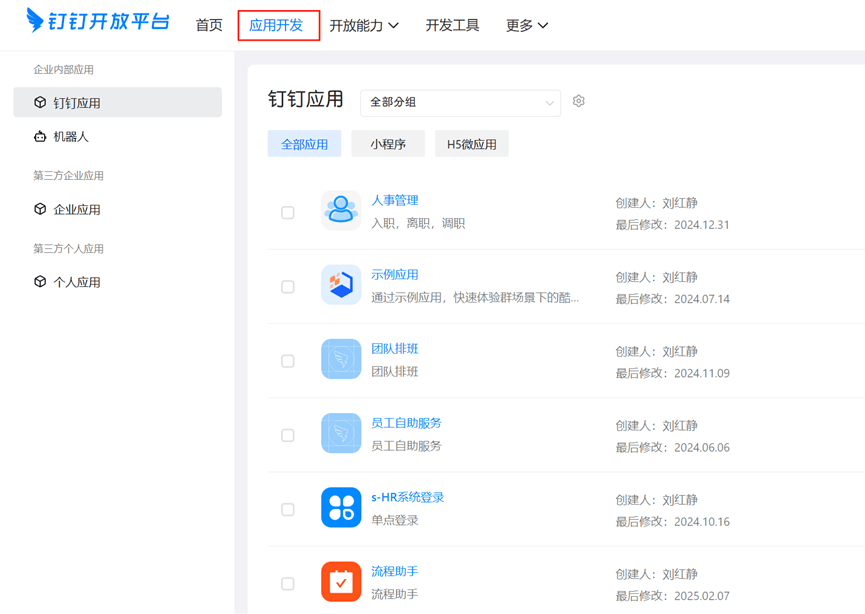Open the 流程助手 app link
The height and width of the screenshot is (614, 865).
[395, 572]
